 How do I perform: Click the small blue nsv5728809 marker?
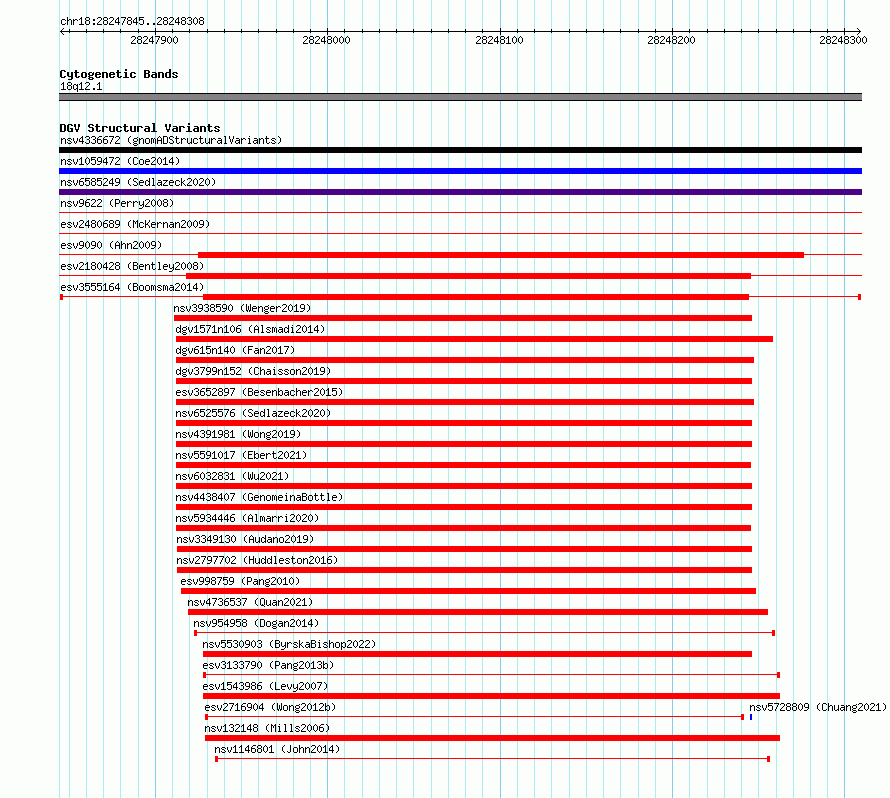(x=751, y=717)
